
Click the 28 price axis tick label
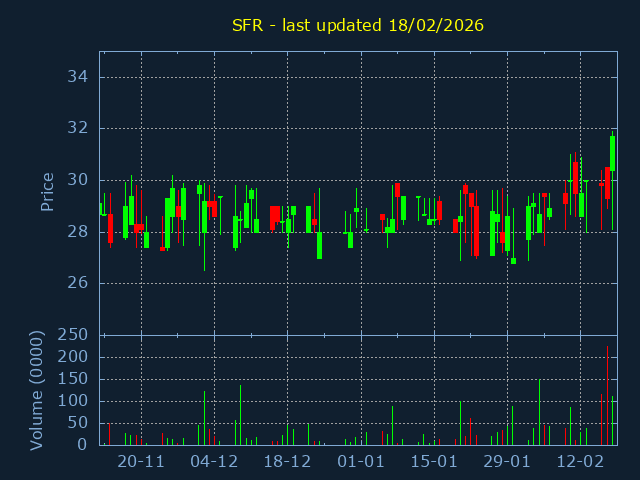pos(80,231)
